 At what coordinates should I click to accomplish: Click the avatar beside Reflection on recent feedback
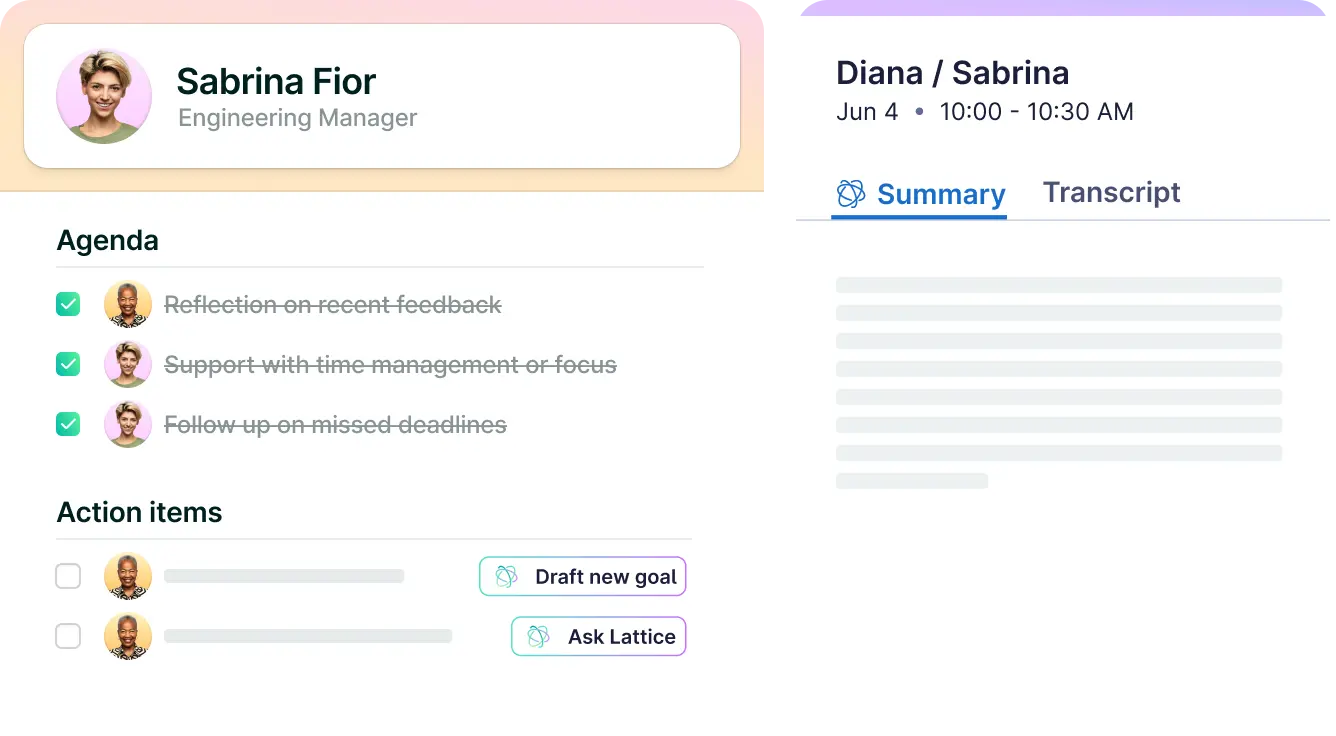coord(128,305)
